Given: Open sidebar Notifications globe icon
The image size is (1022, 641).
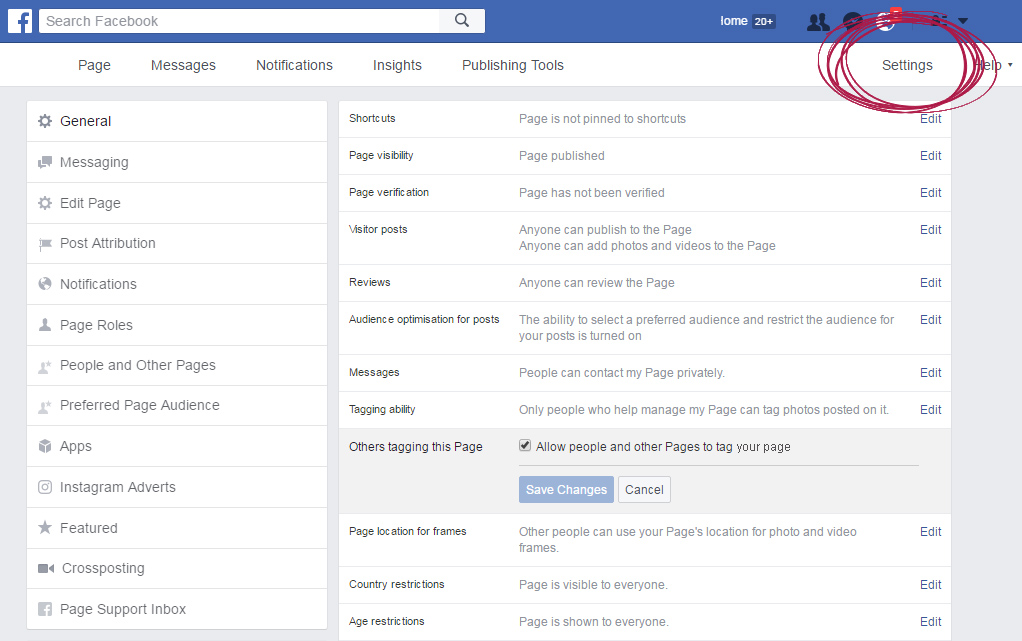Looking at the screenshot, I should 45,284.
